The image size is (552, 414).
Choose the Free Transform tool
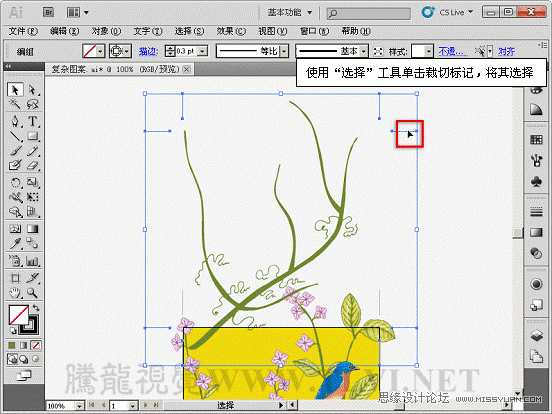32,197
